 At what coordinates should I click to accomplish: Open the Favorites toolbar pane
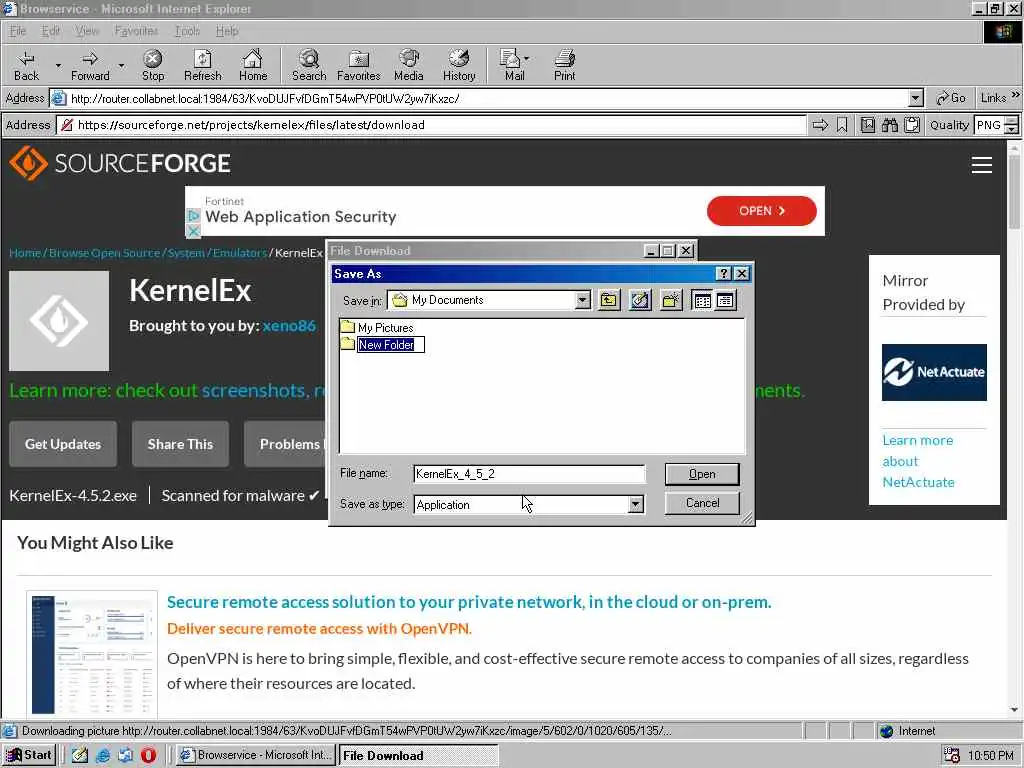[359, 66]
